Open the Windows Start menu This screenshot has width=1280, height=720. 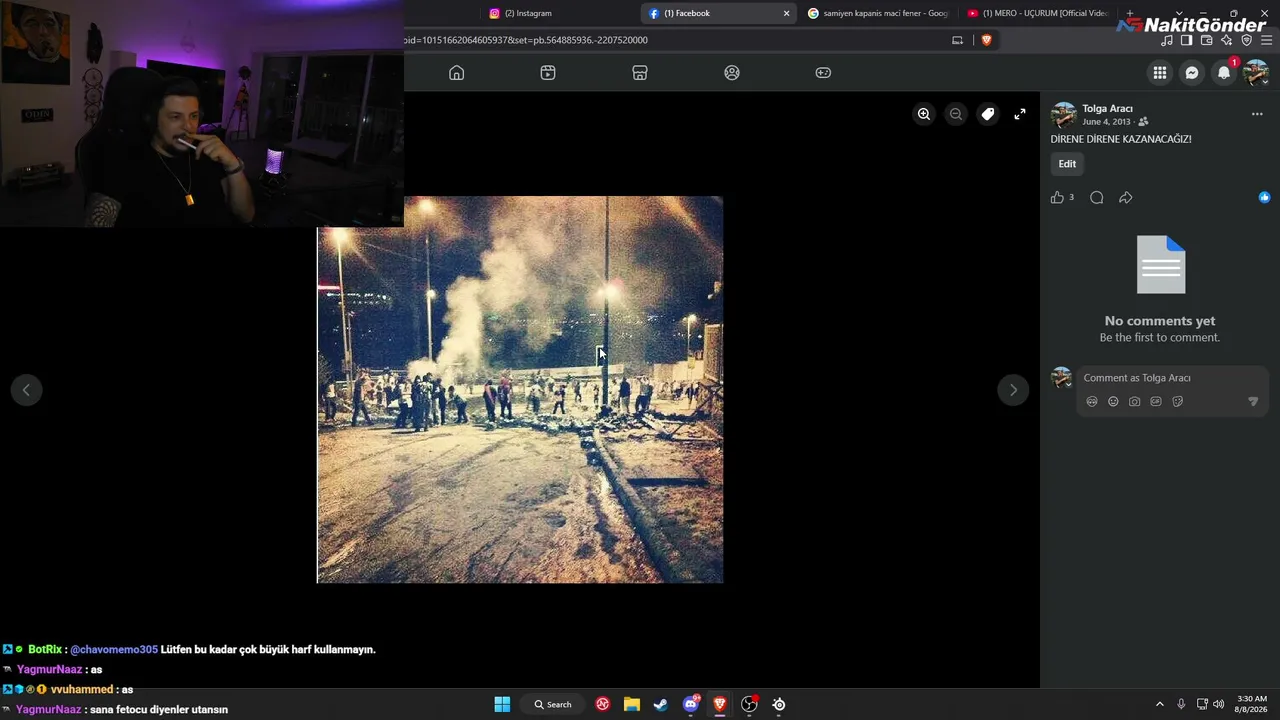click(x=502, y=704)
